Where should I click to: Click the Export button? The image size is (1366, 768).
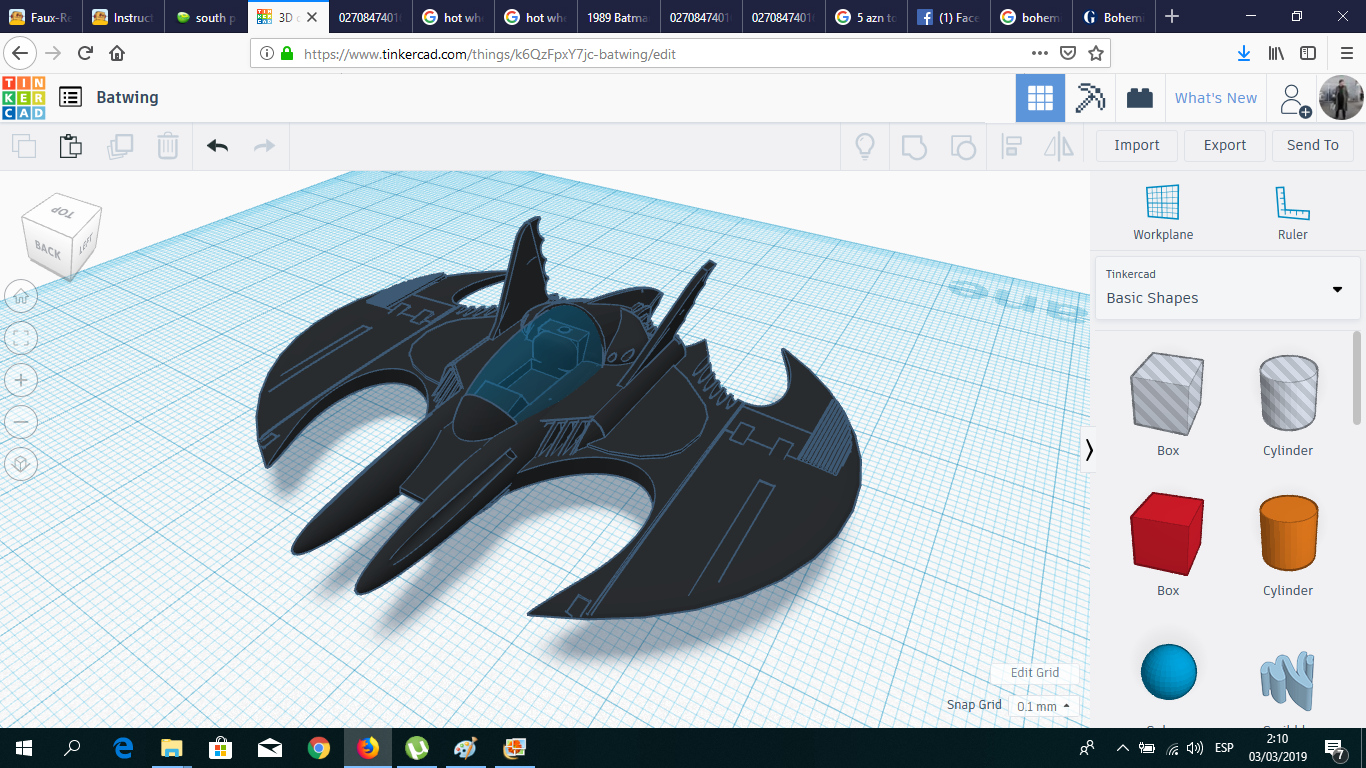pos(1224,145)
